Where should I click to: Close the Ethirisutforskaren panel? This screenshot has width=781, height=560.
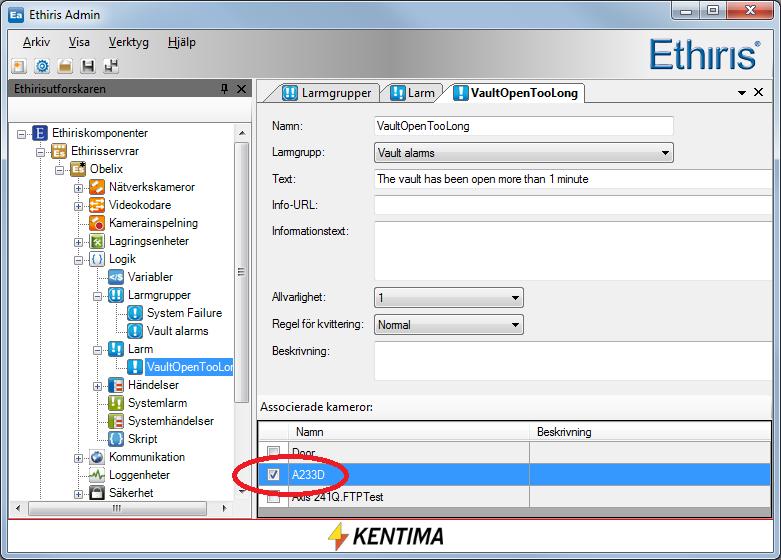pyautogui.click(x=242, y=89)
